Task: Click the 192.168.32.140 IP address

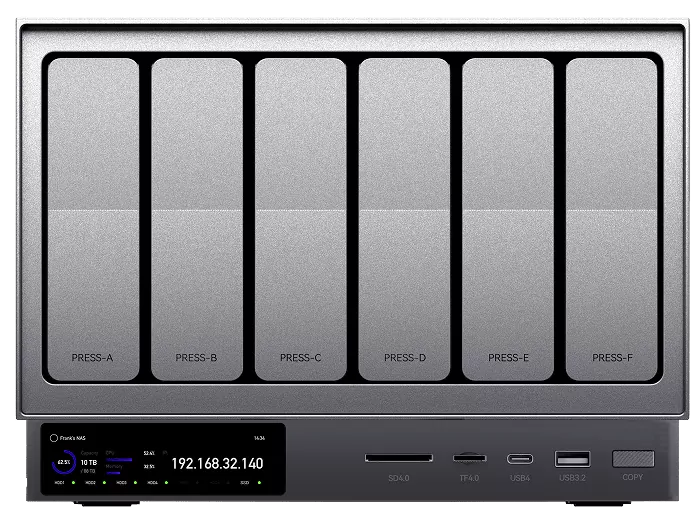Action: [x=217, y=464]
